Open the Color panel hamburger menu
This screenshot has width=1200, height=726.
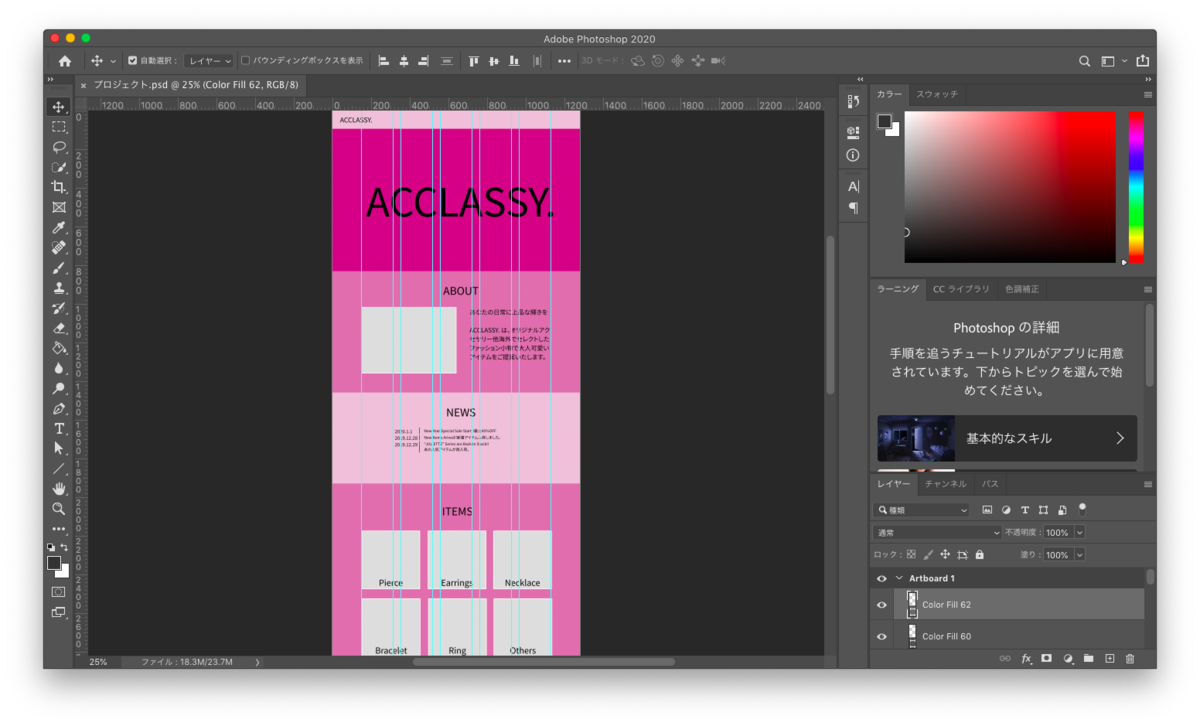click(1148, 95)
